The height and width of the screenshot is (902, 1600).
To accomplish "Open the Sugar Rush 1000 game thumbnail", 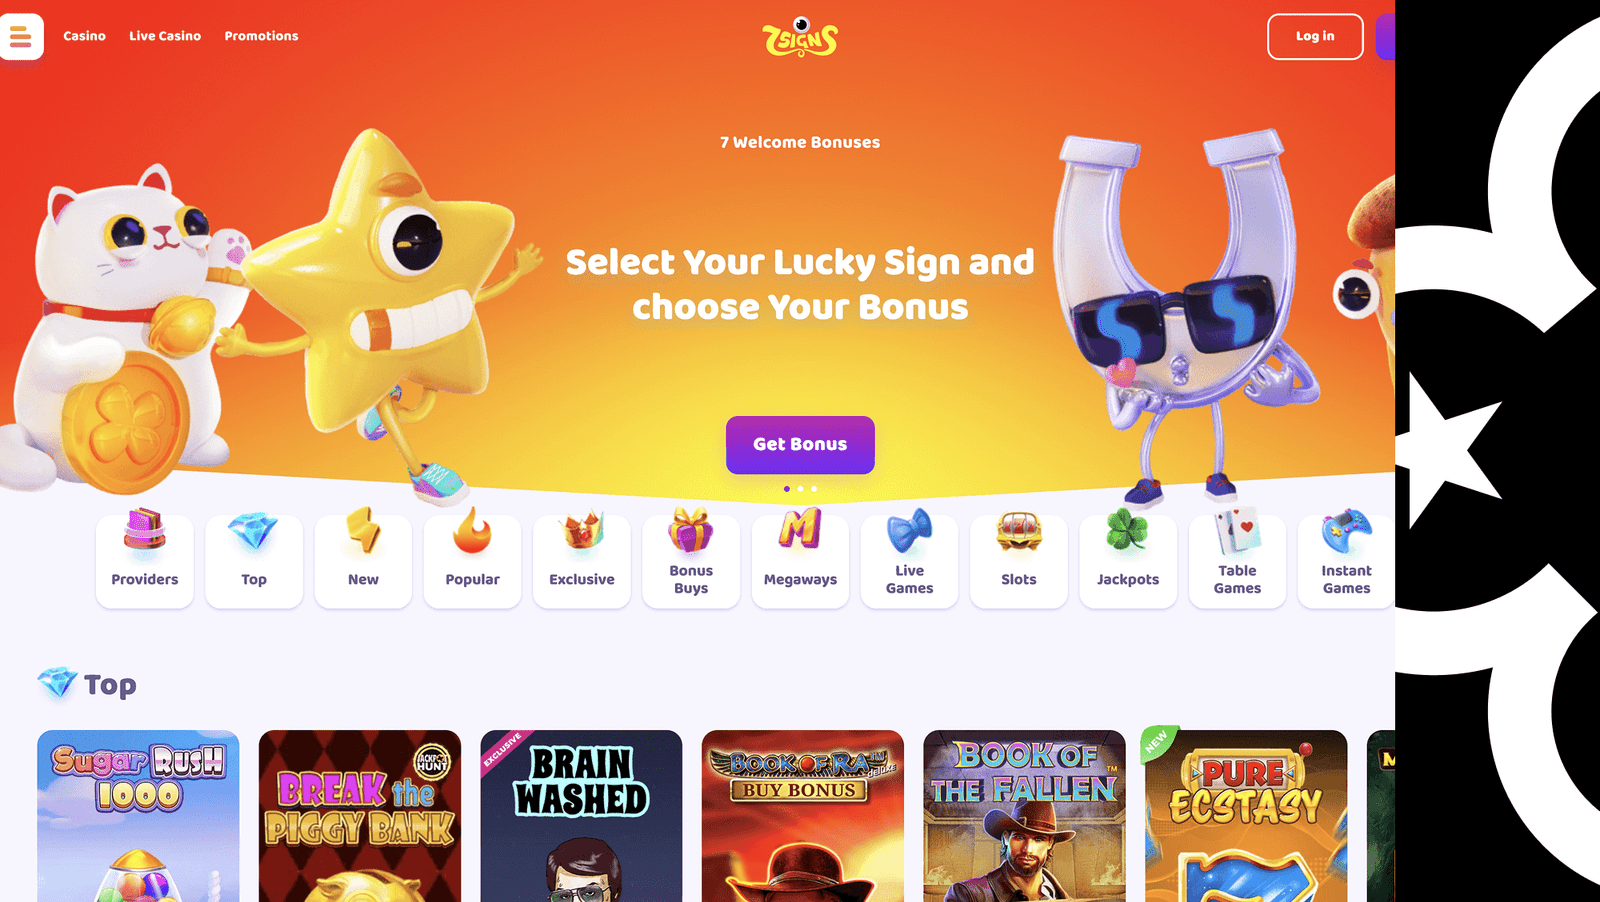I will (138, 816).
